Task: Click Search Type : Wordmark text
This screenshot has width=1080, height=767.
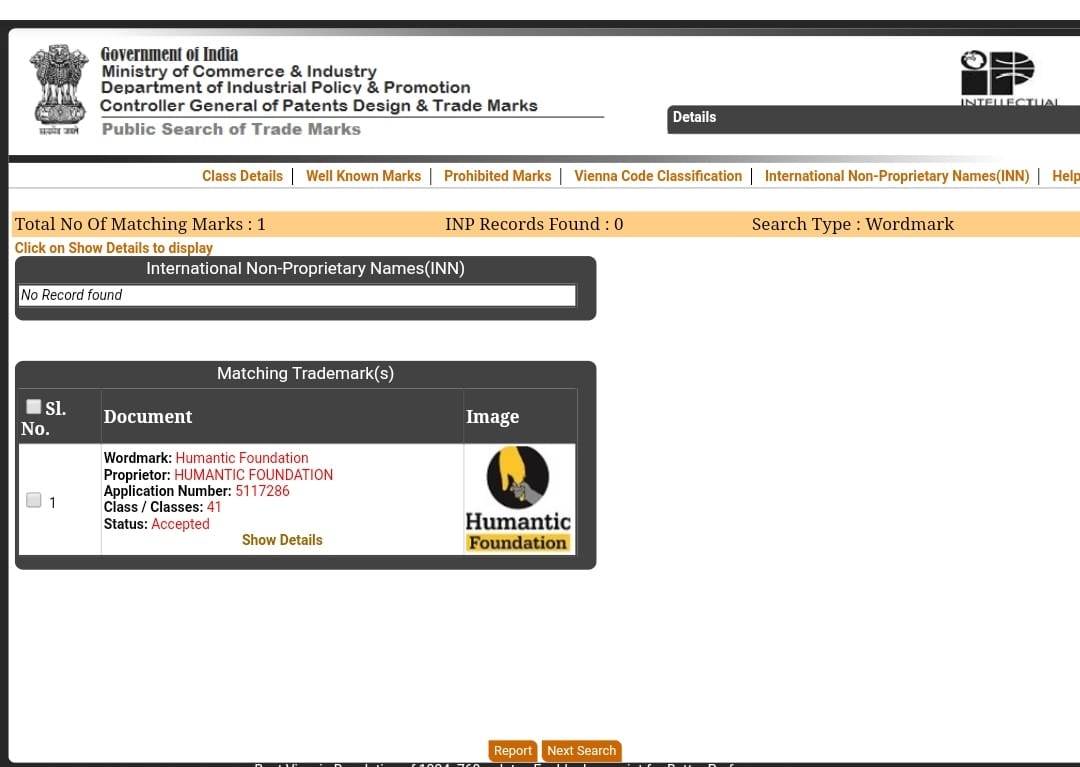Action: (x=853, y=224)
